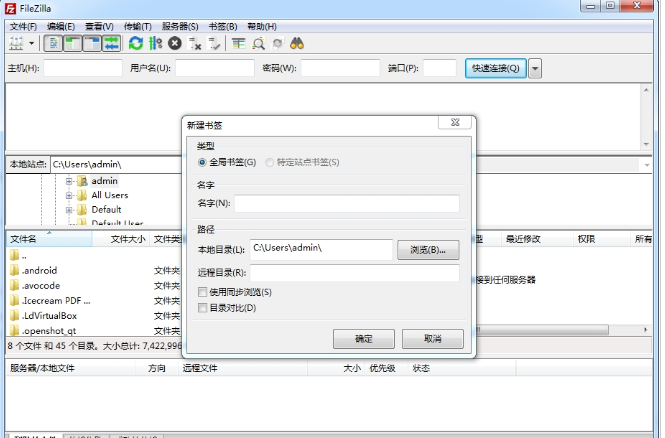Open Site Manager dropdown arrow
665x438 pixels.
click(x=31, y=43)
